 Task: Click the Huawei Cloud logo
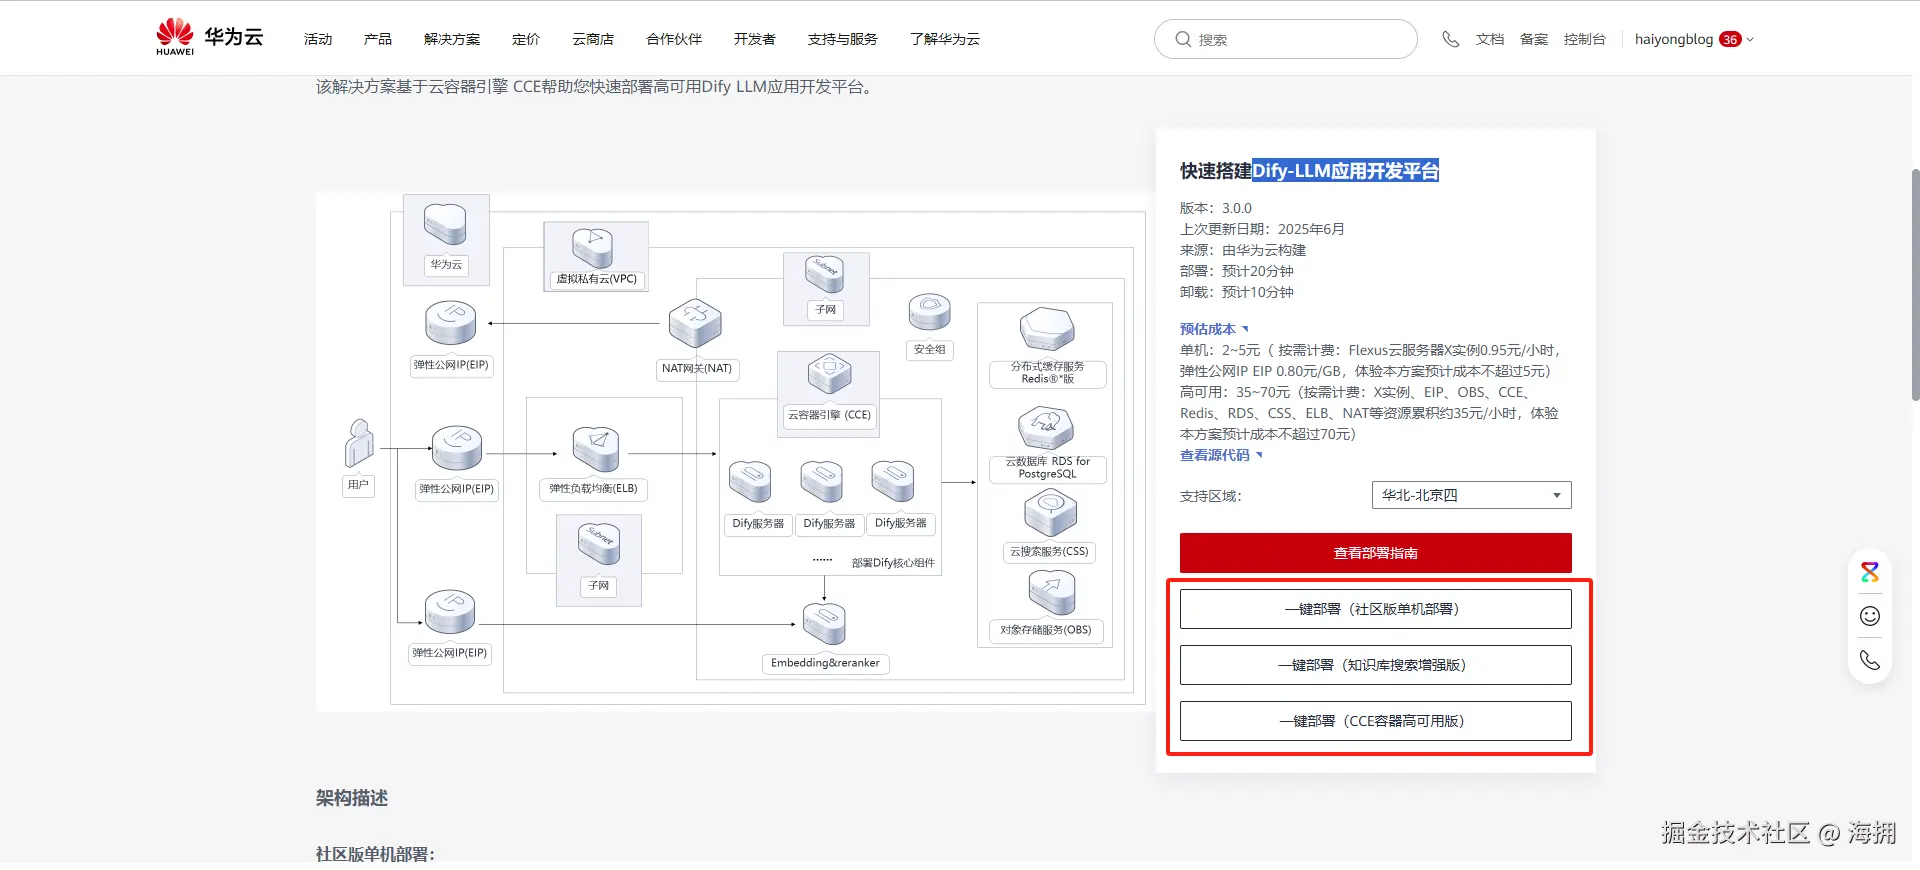pos(210,37)
